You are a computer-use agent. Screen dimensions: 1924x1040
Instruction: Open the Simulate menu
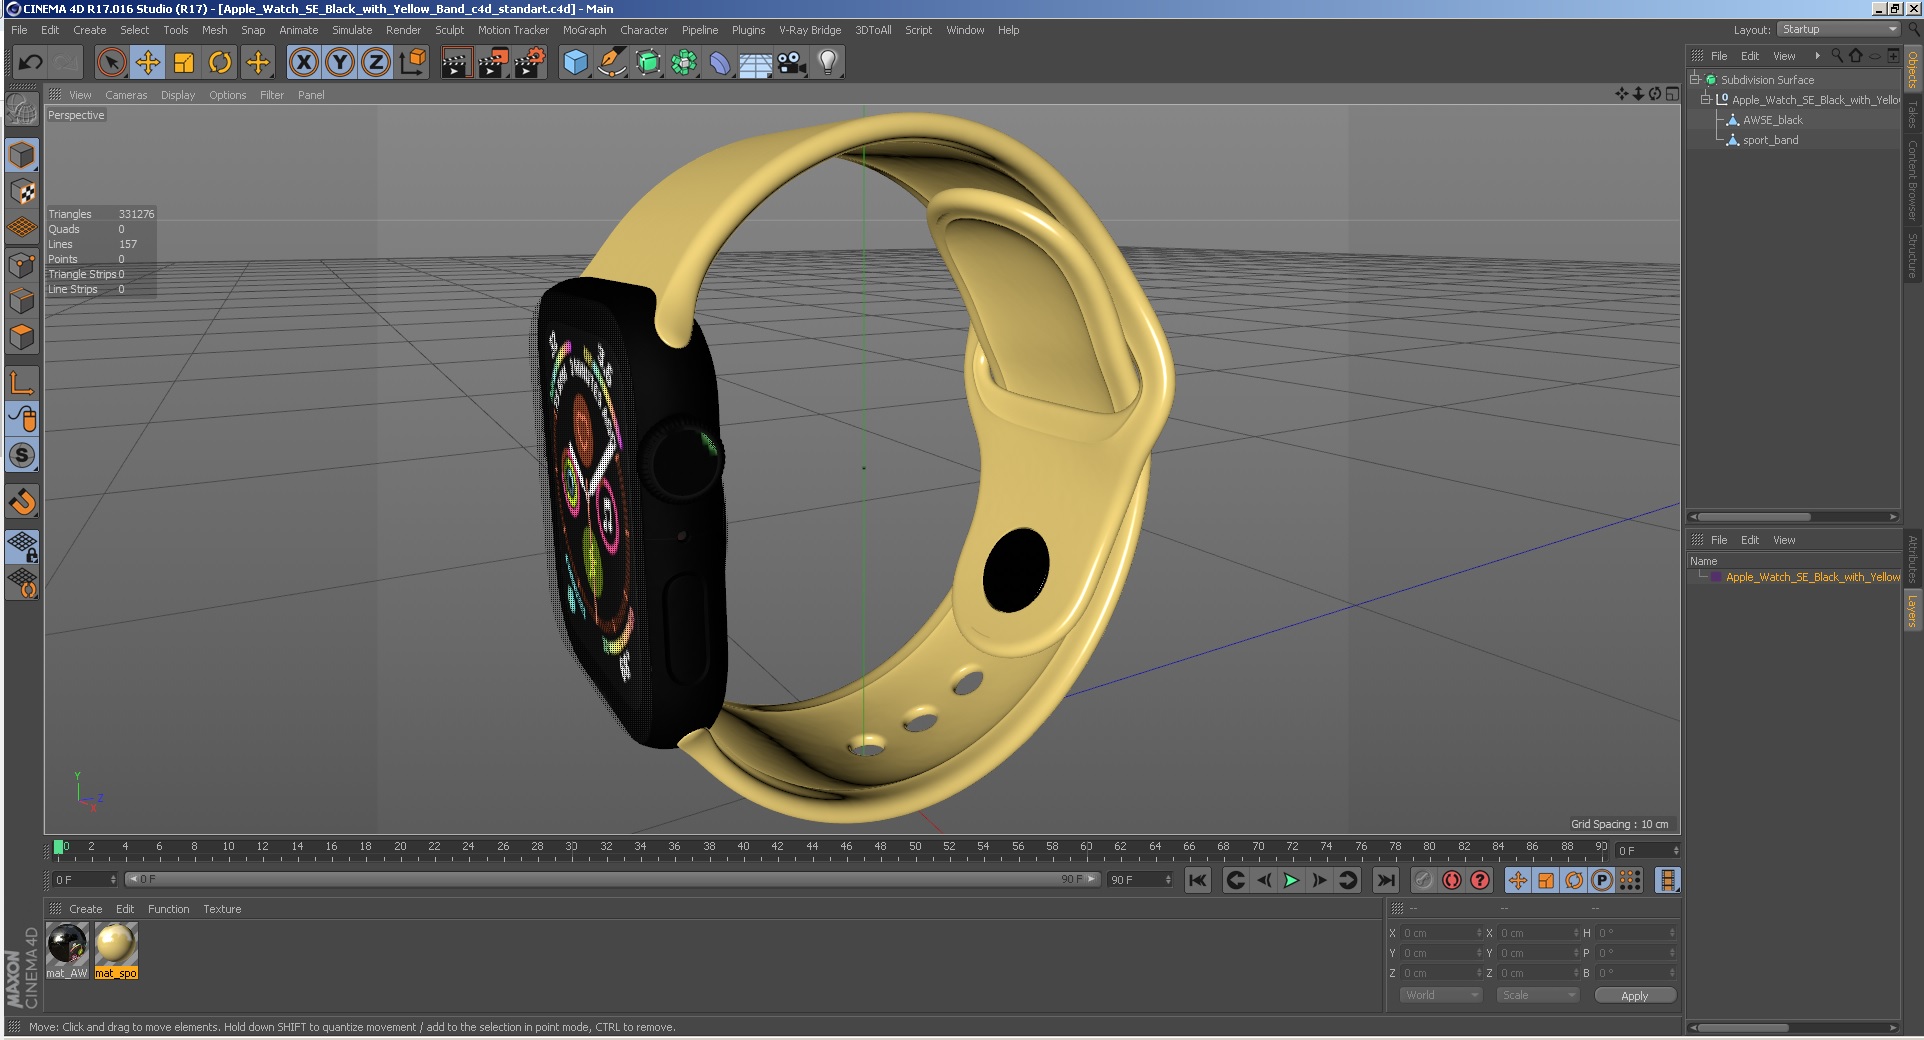[x=352, y=30]
